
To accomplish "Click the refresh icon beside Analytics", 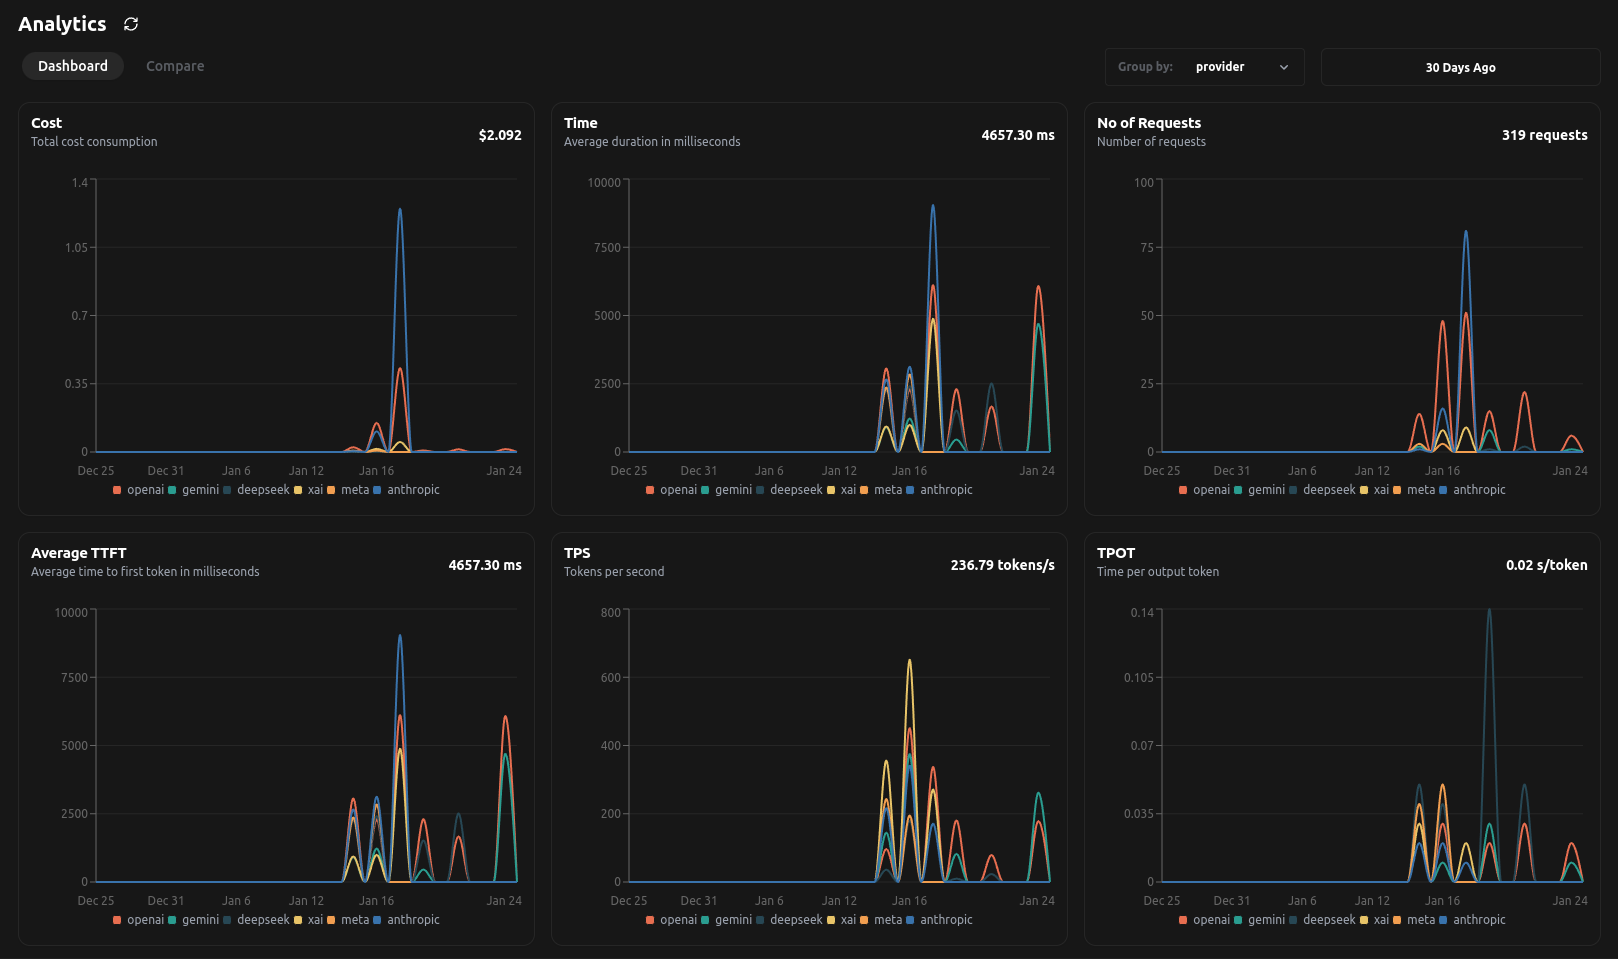I will point(131,24).
